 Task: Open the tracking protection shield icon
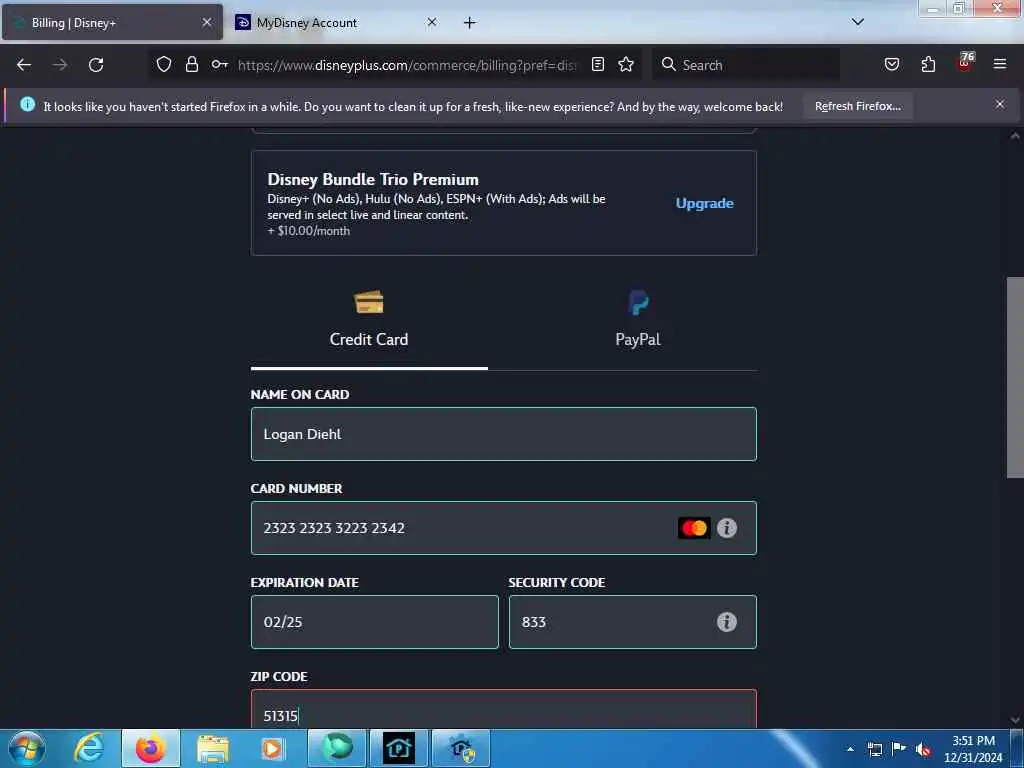tap(164, 65)
